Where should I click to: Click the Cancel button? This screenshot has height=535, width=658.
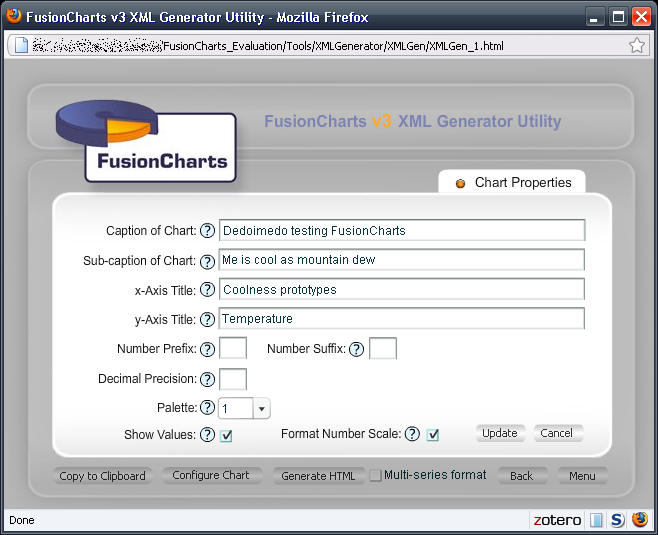coord(557,434)
